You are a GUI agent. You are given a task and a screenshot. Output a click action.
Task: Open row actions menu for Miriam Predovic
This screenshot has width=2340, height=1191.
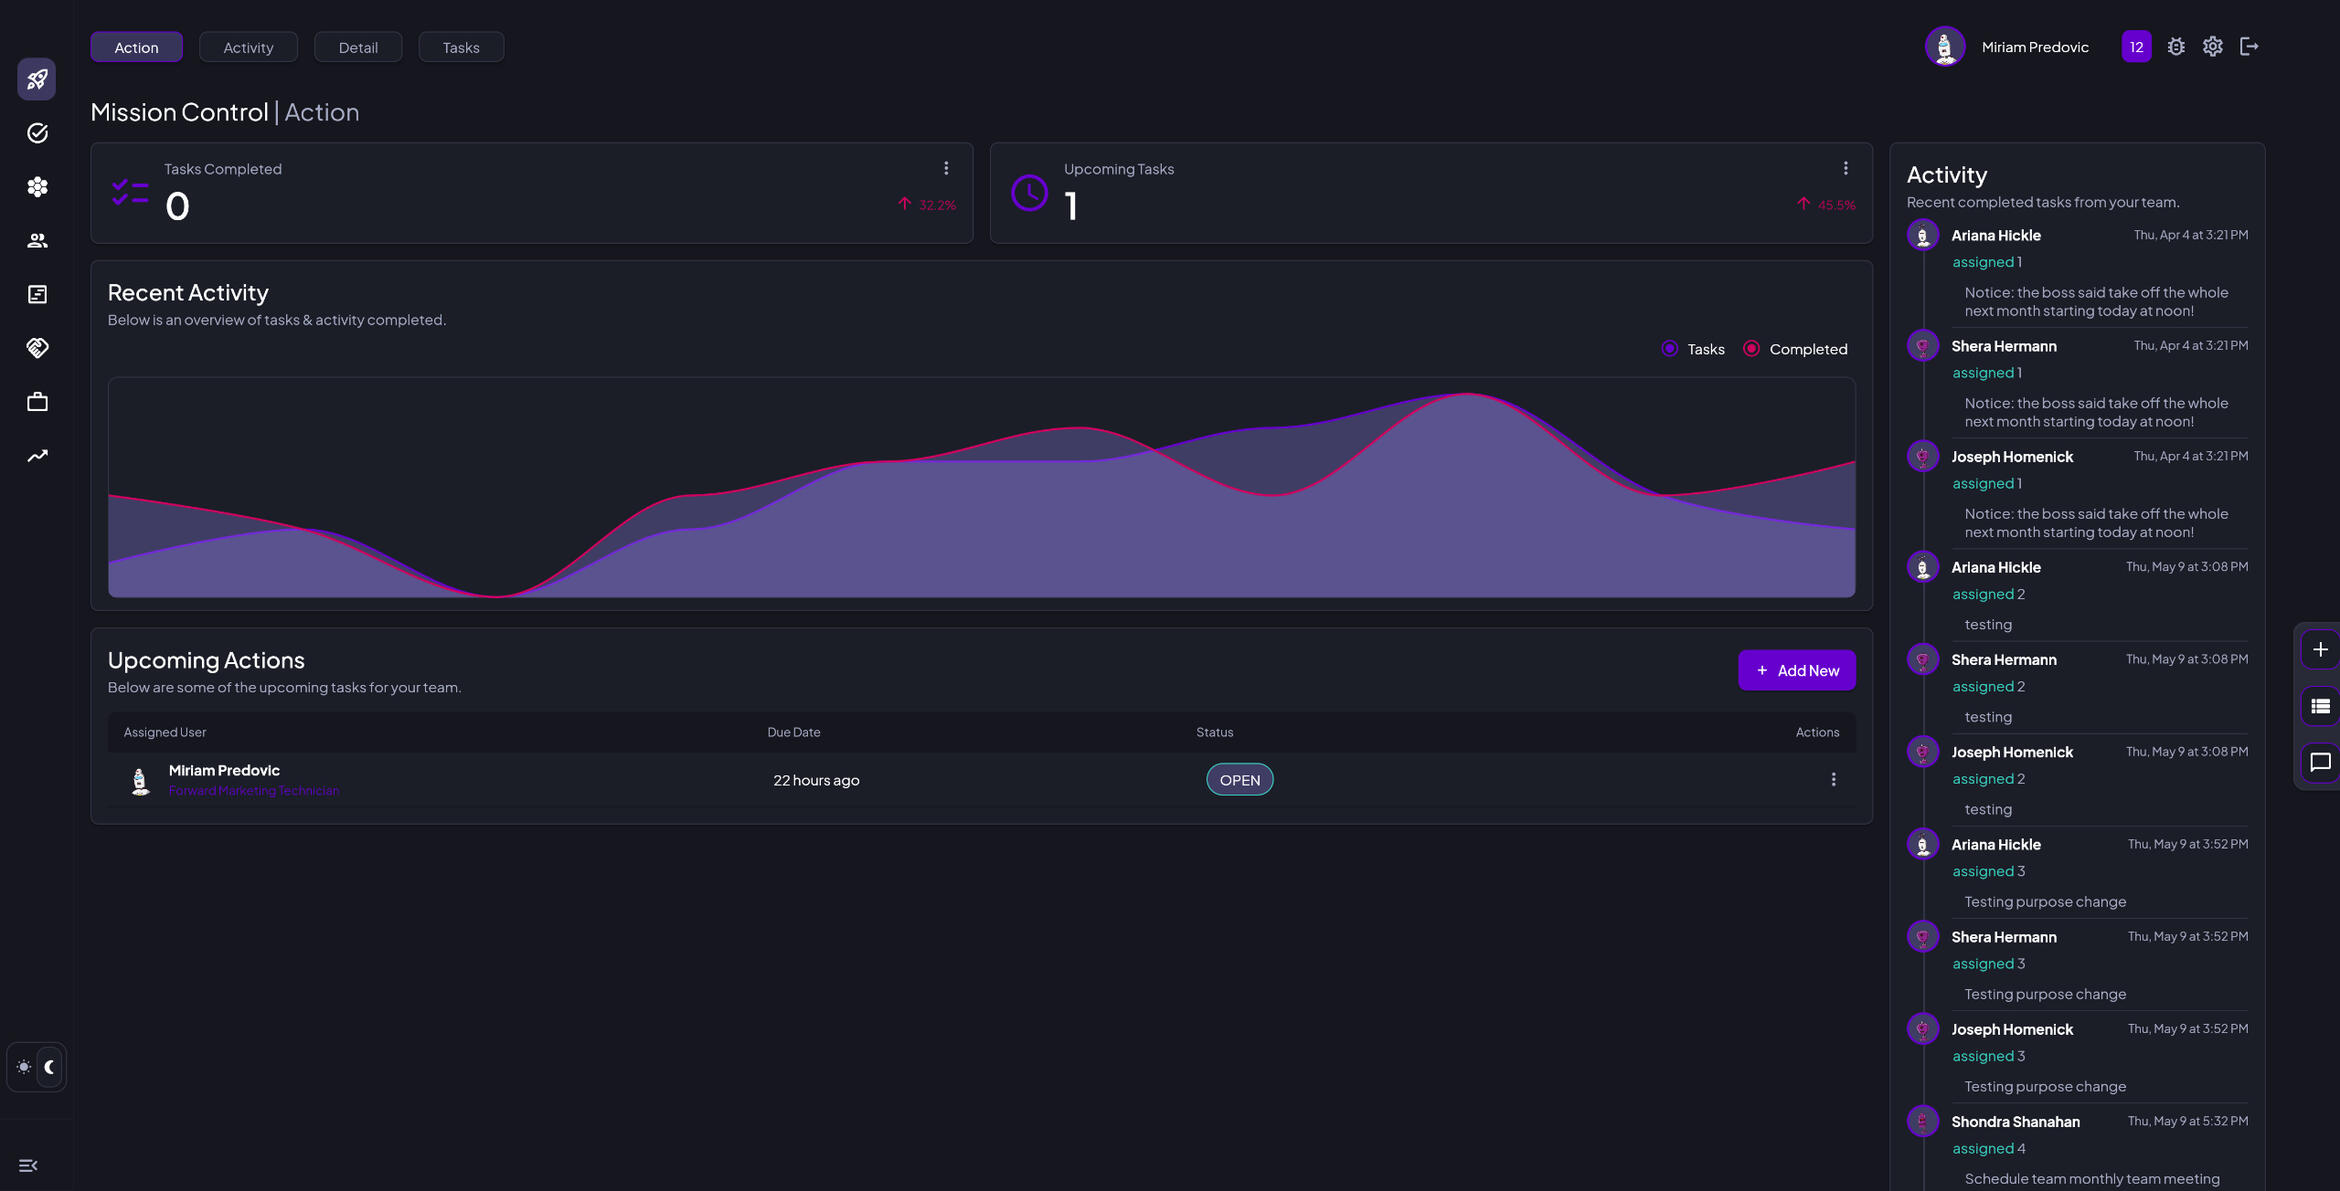[1833, 780]
